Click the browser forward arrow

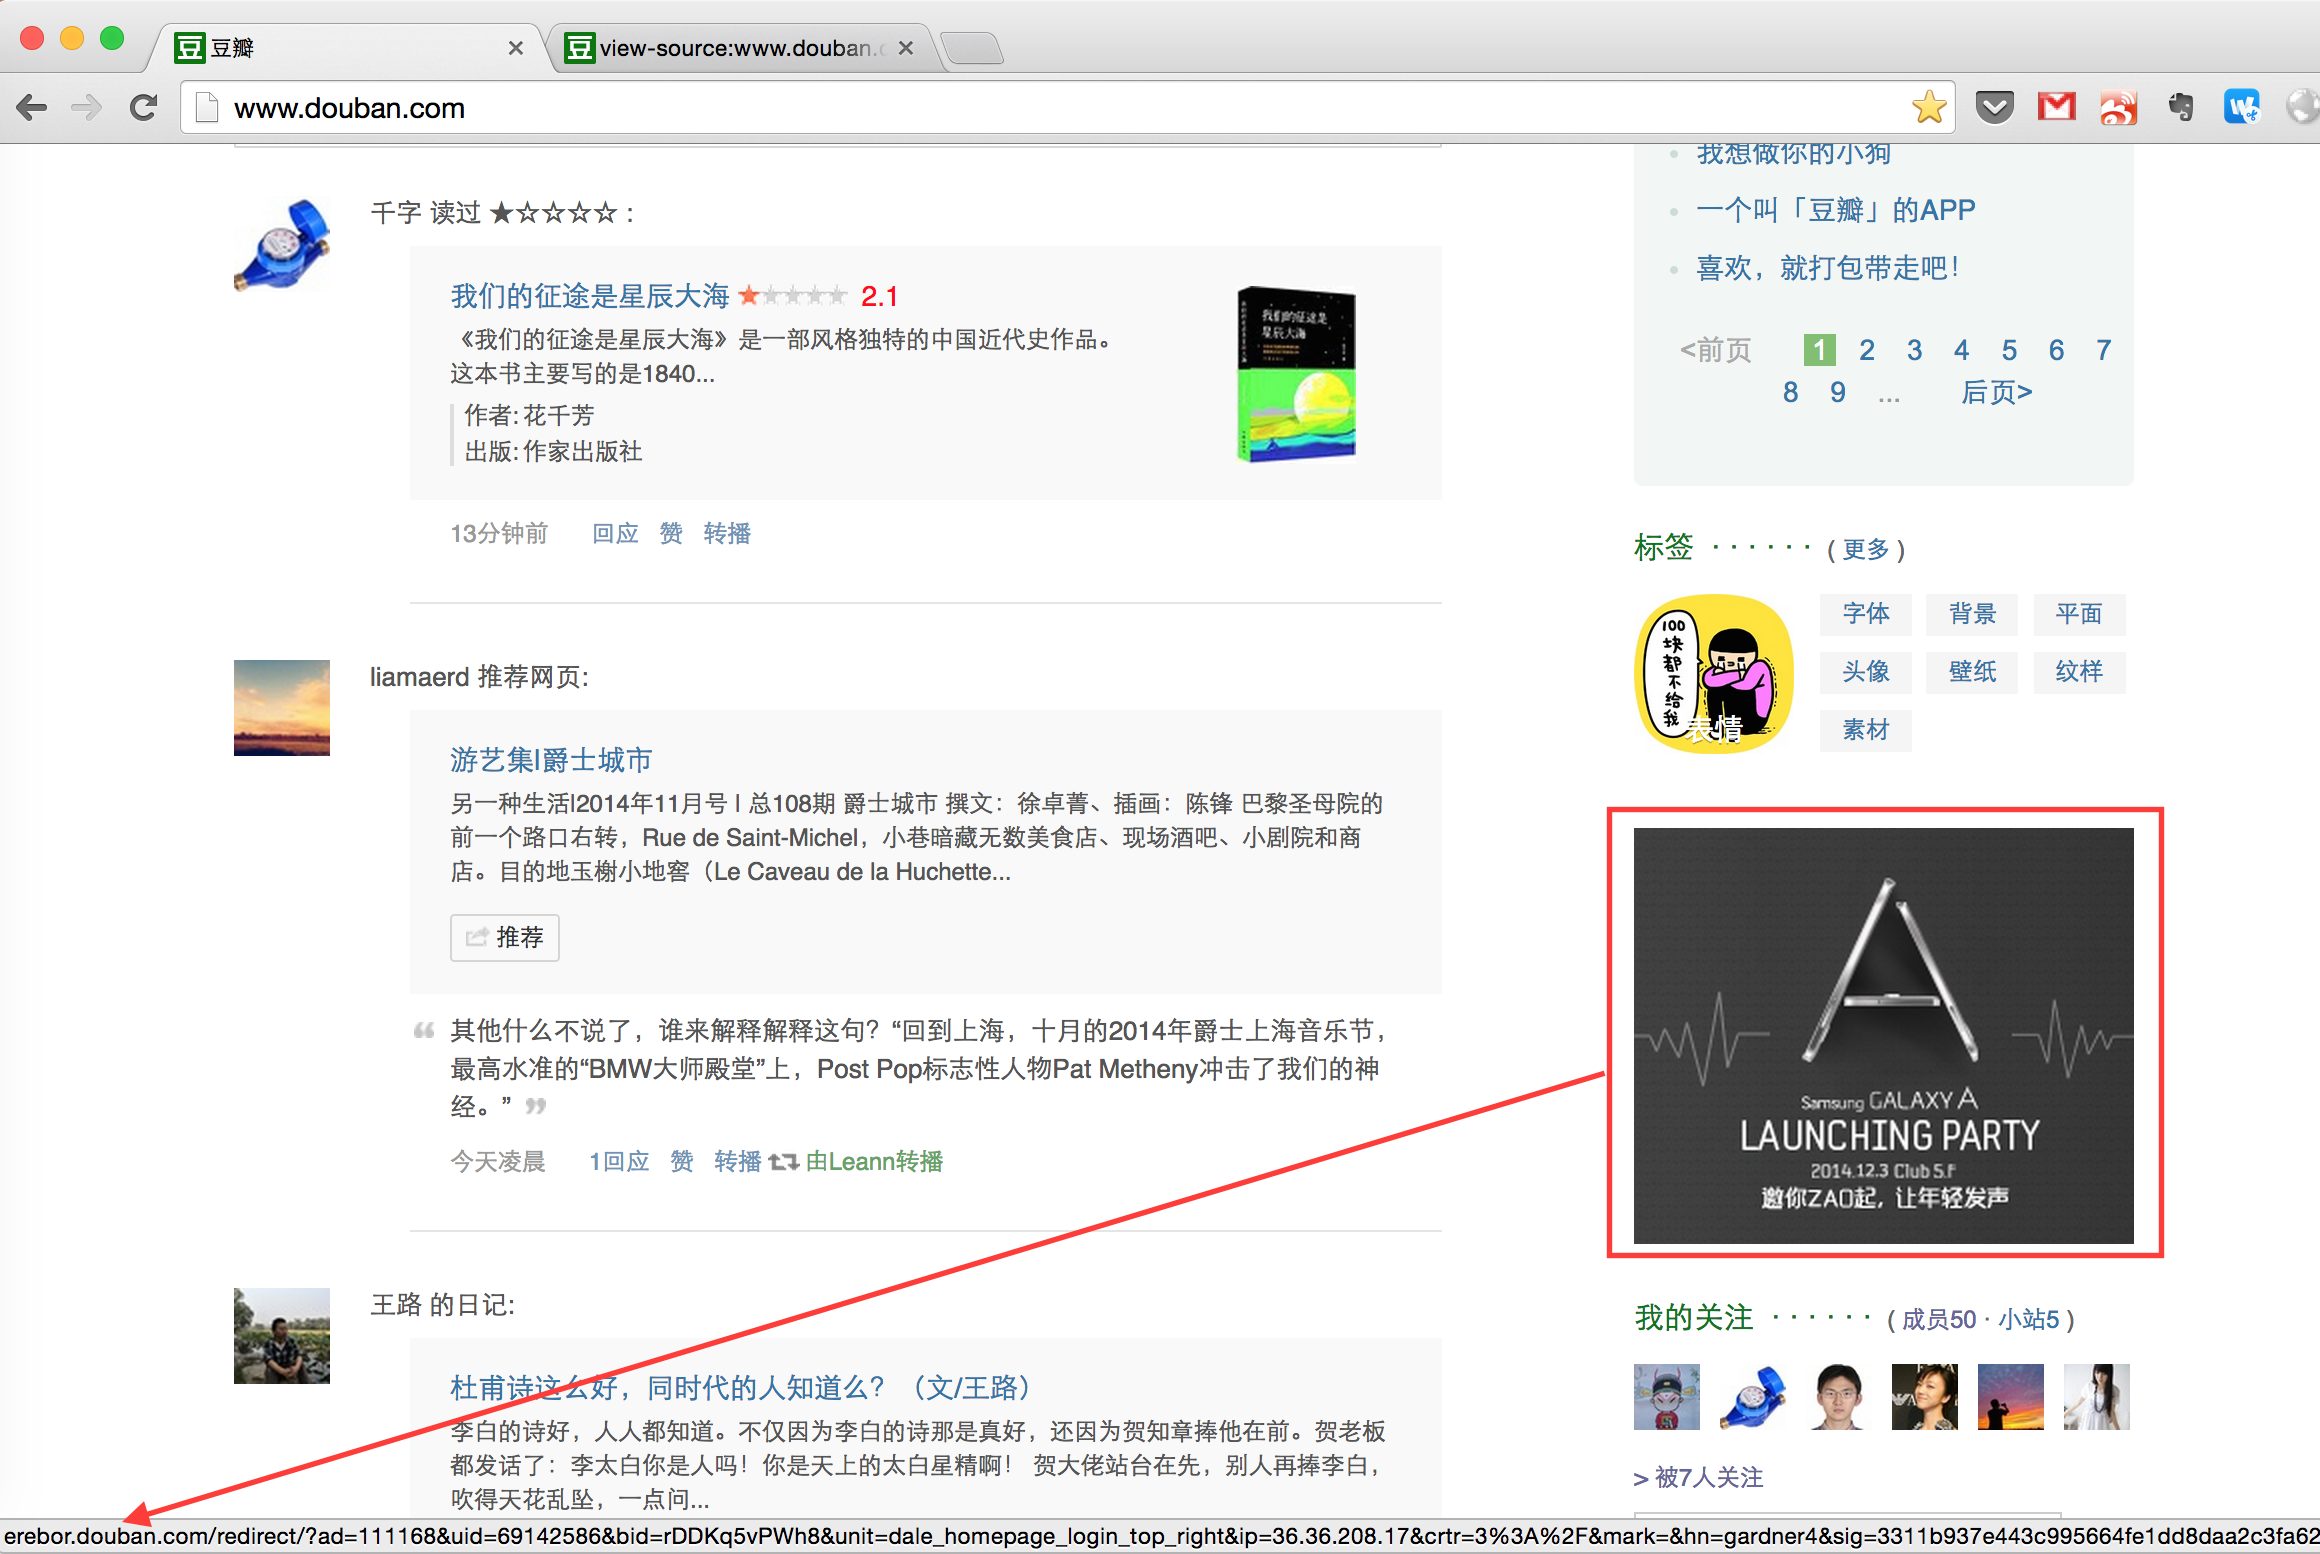pos(87,108)
